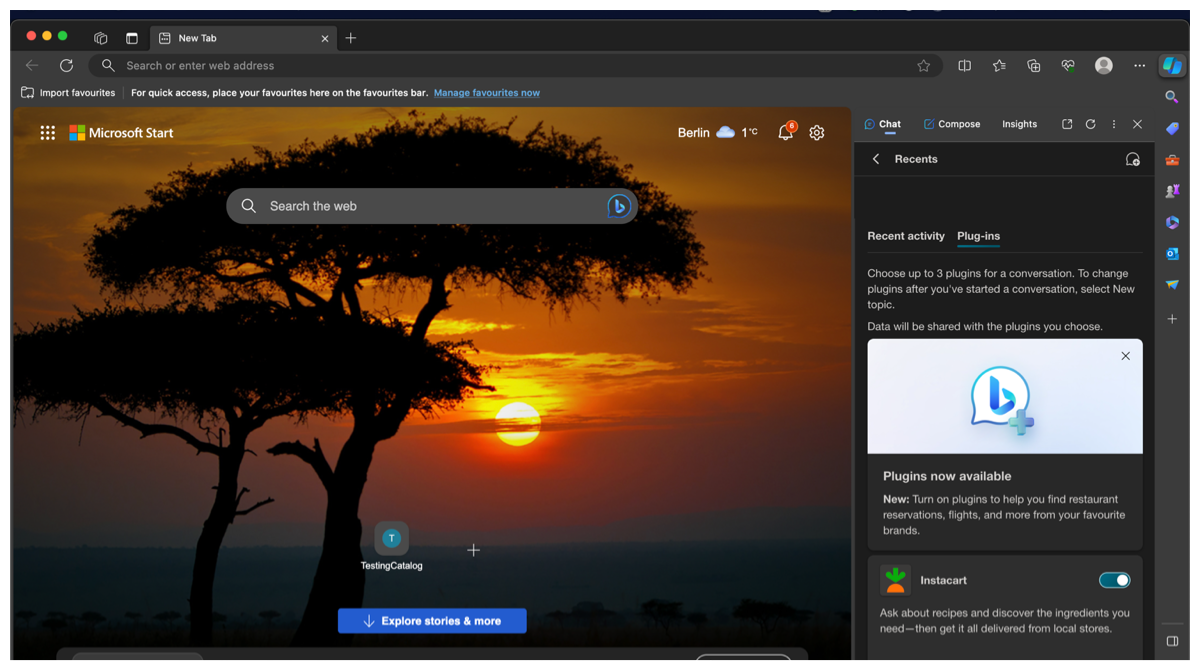Open the Collections icon on the toolbar
Screen dimensions: 1200x670
1033,65
